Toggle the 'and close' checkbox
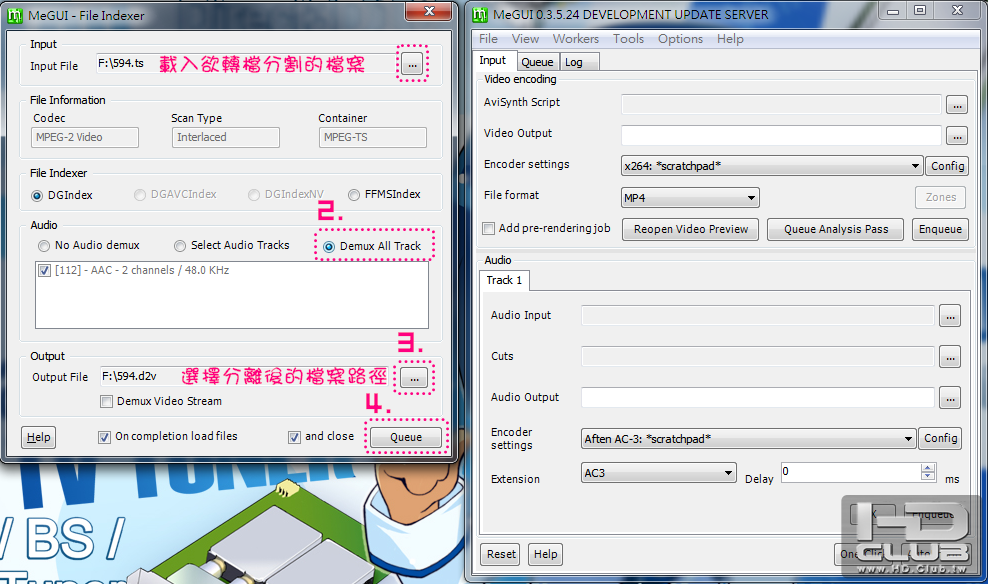 point(294,437)
